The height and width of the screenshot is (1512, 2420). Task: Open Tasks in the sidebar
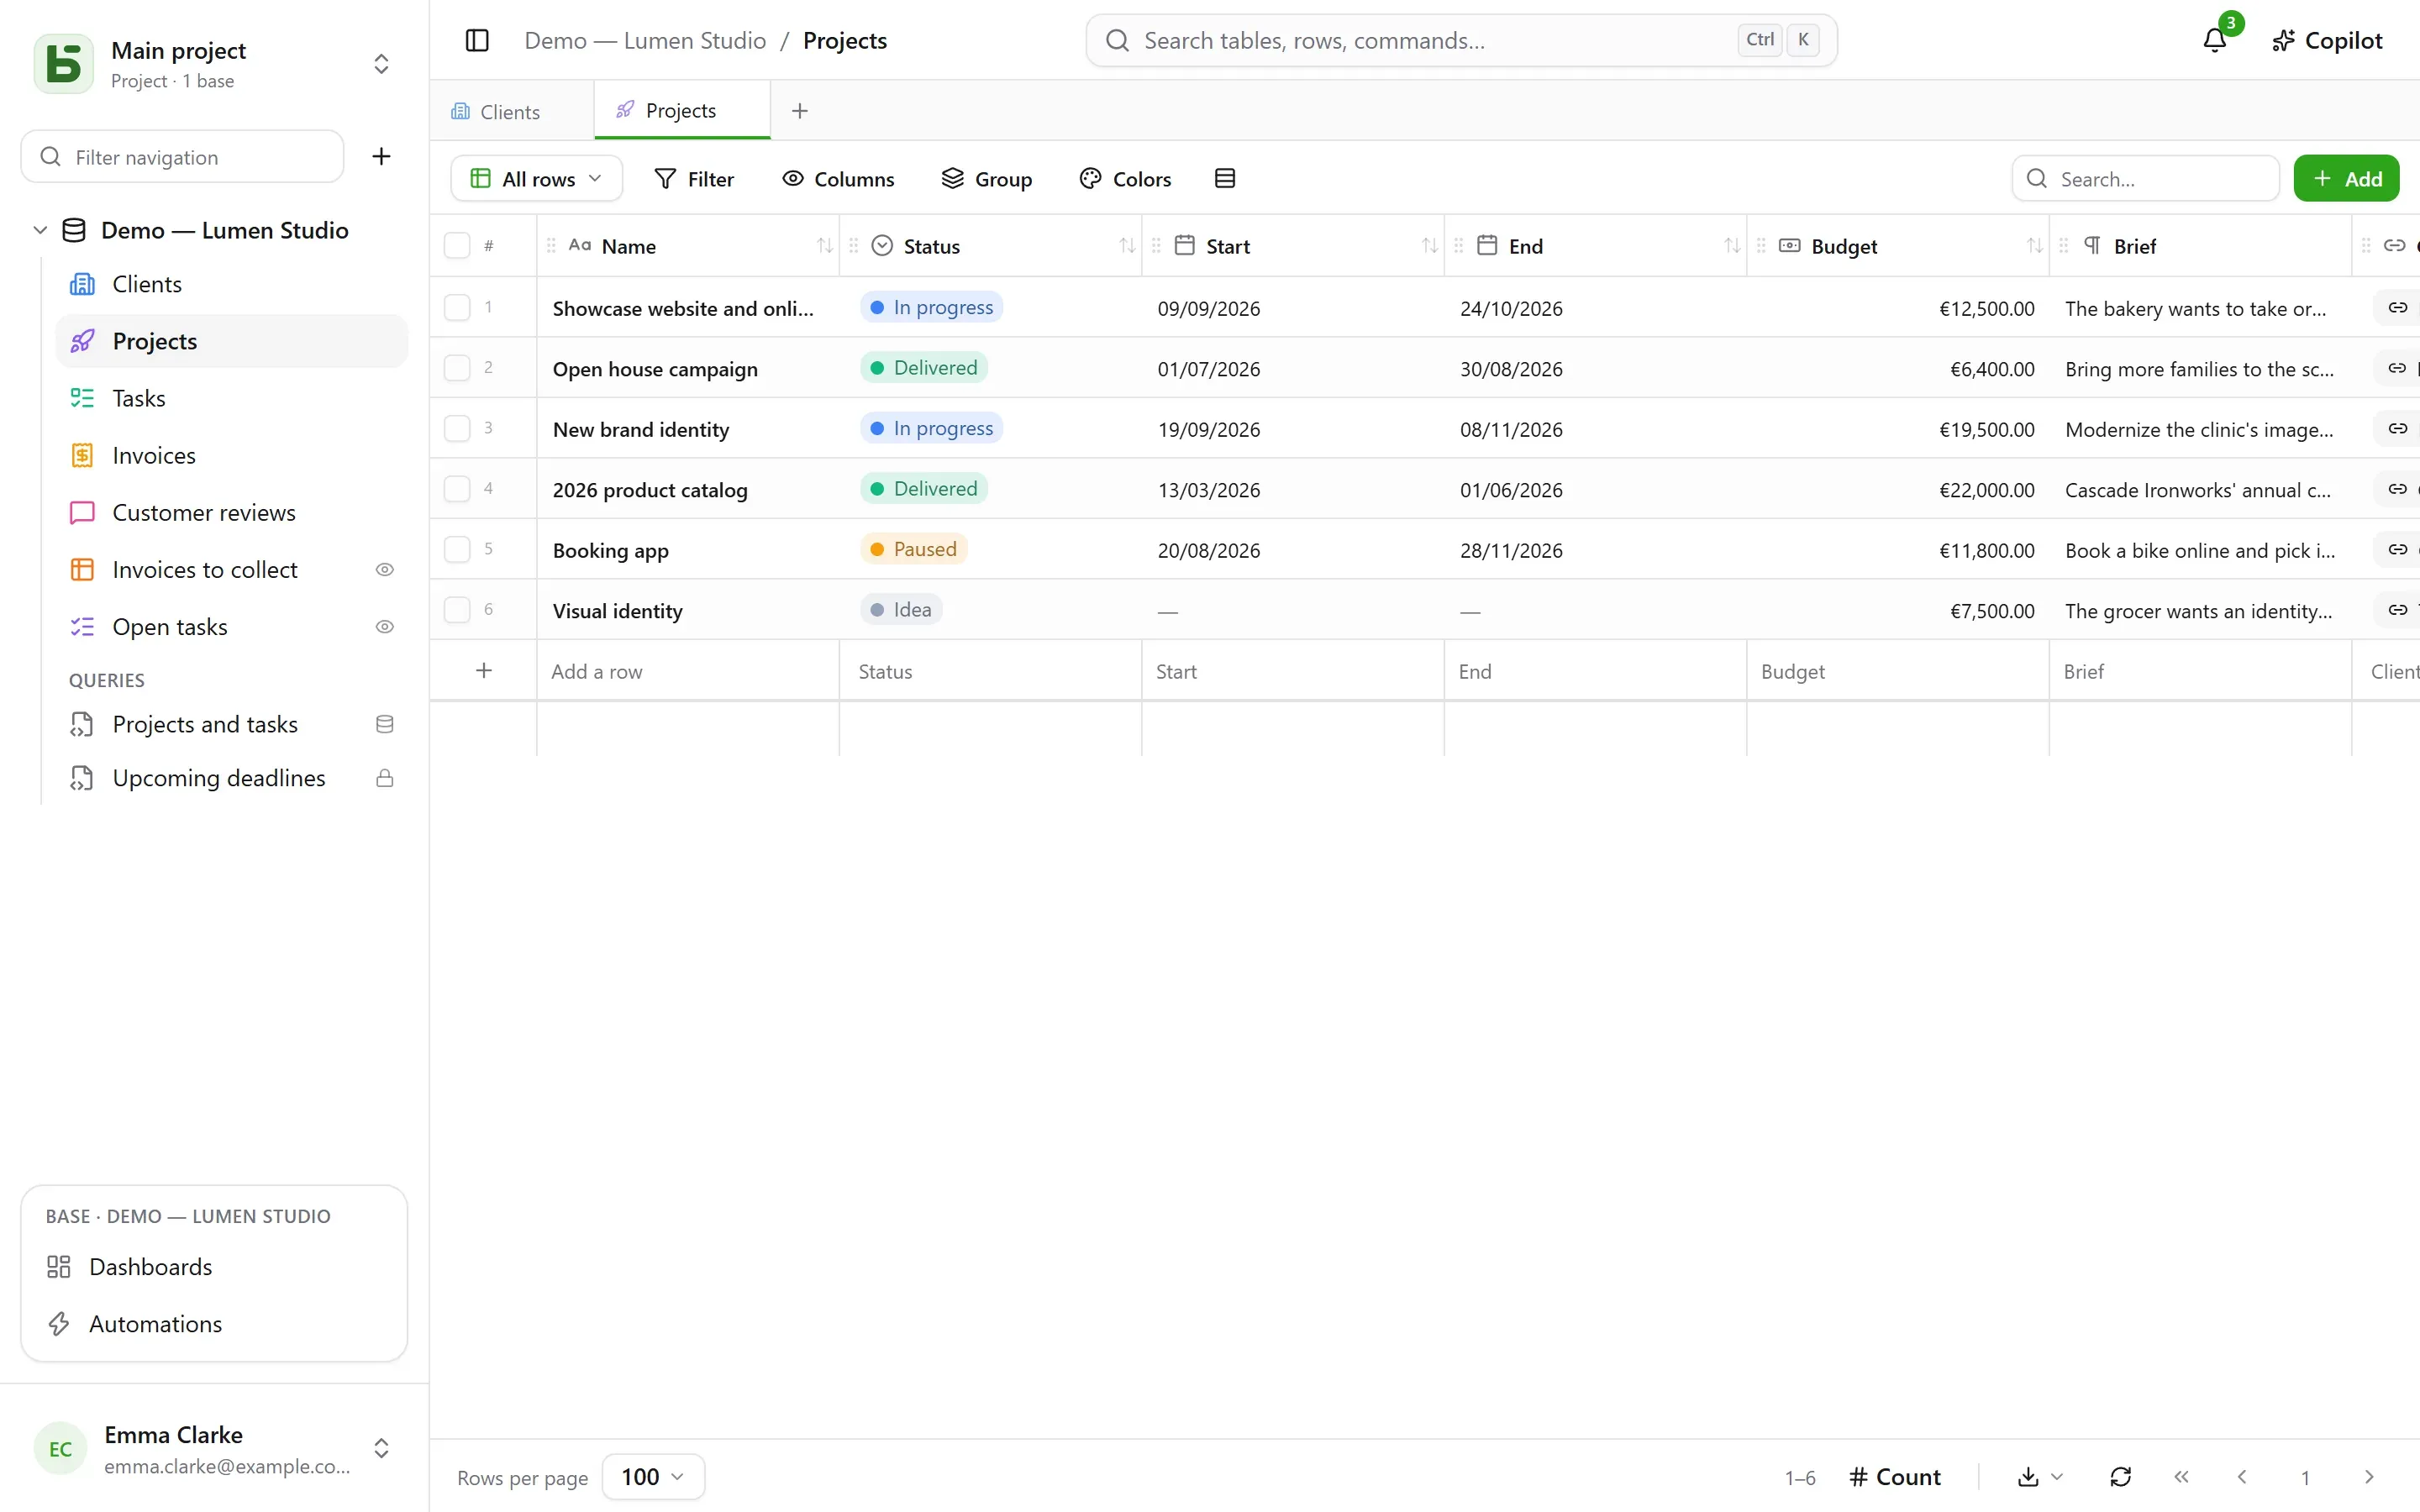pos(232,398)
